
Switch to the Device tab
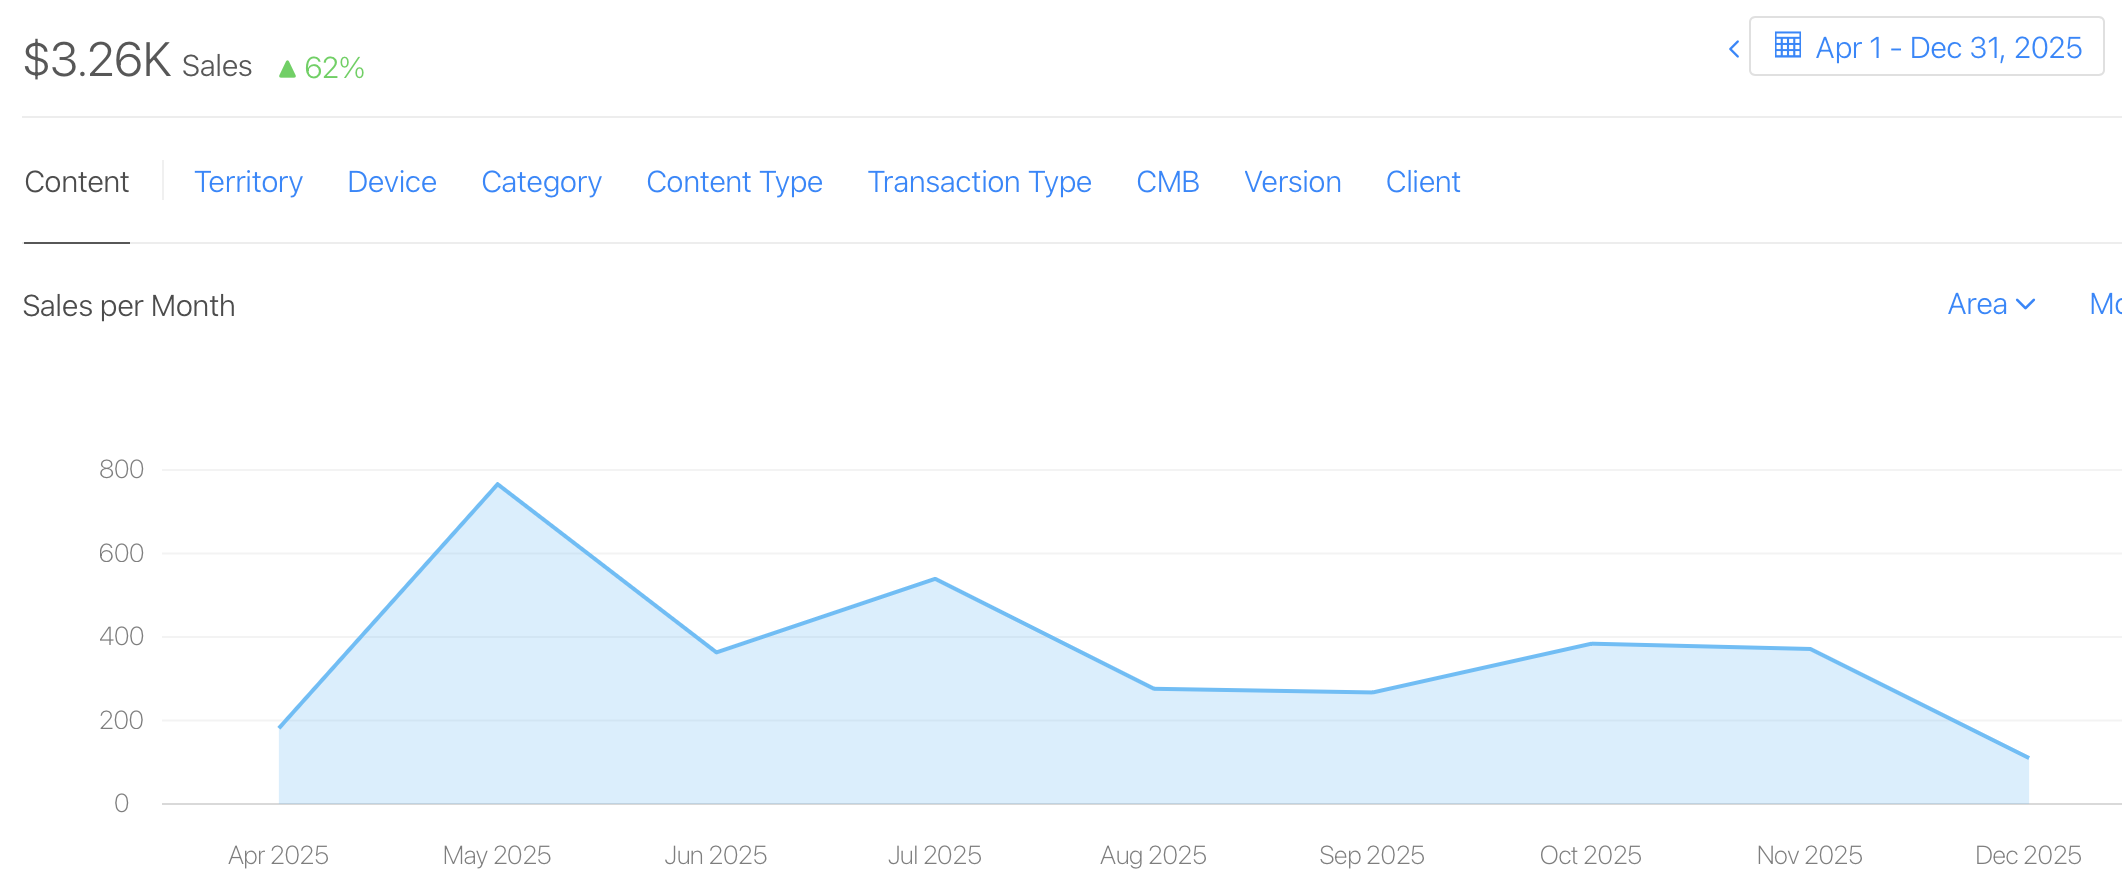[x=392, y=182]
